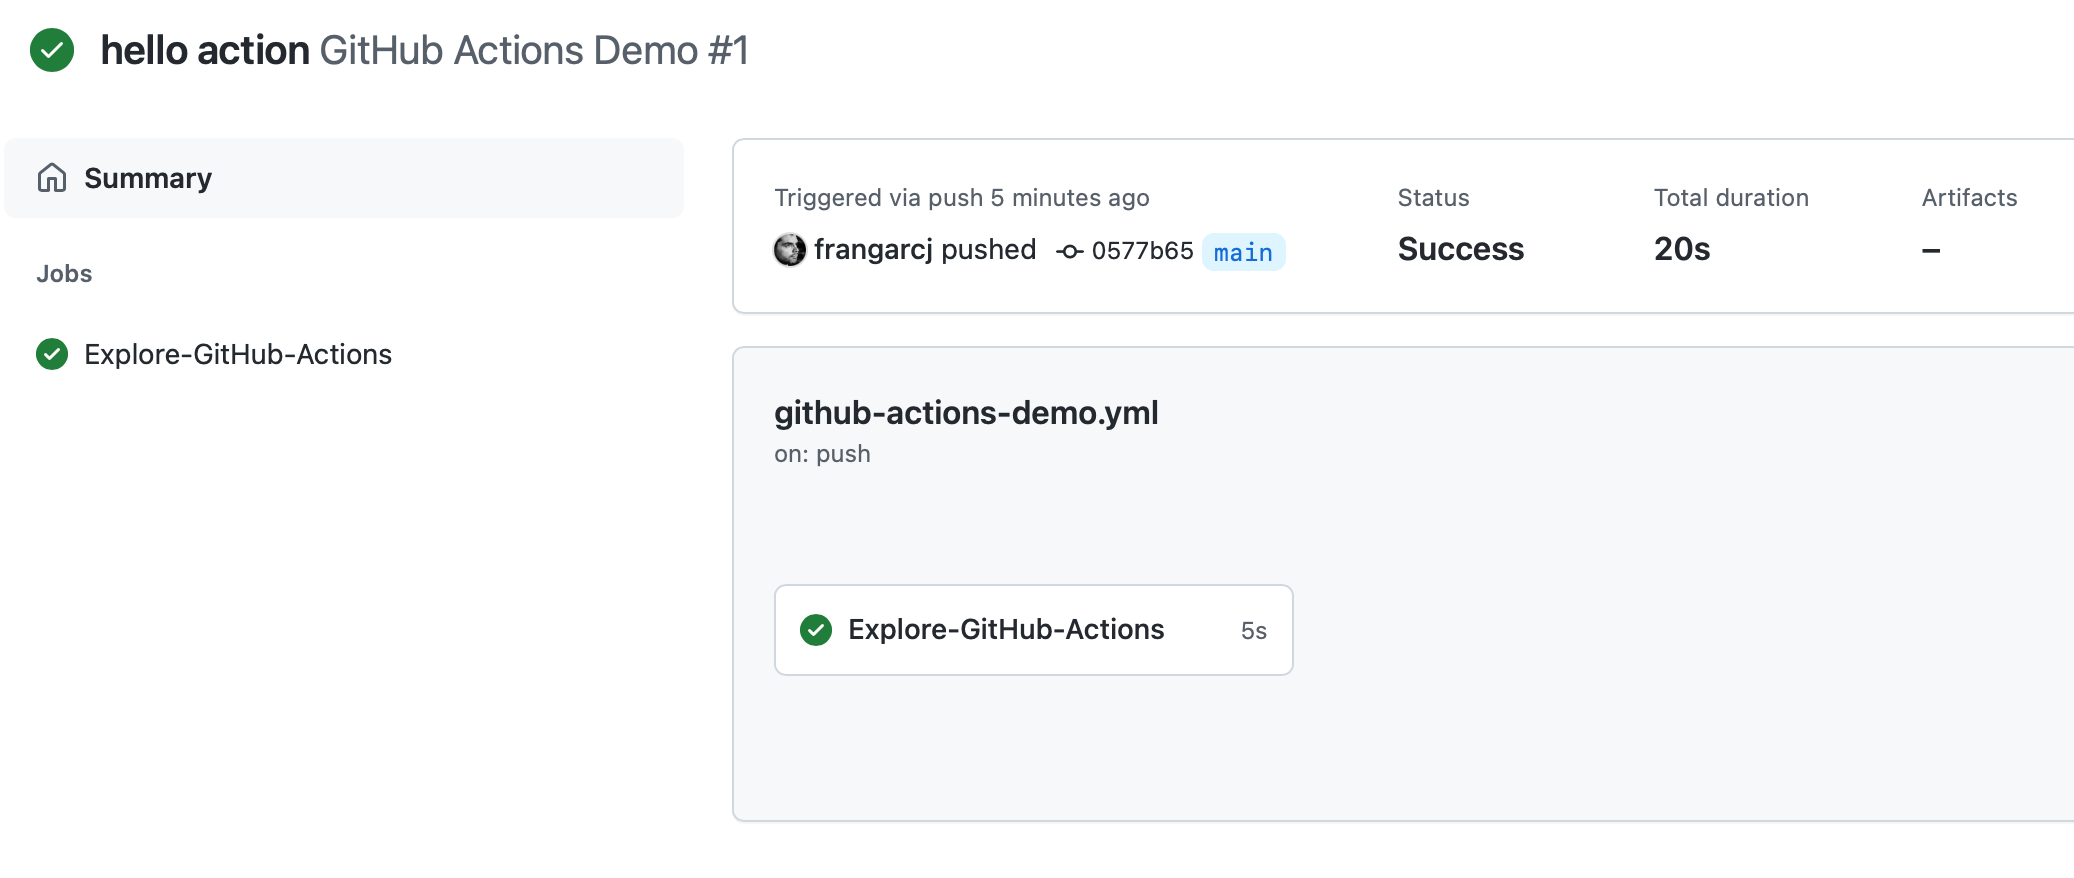Open frangarcj user profile link
The width and height of the screenshot is (2074, 878).
point(873,250)
